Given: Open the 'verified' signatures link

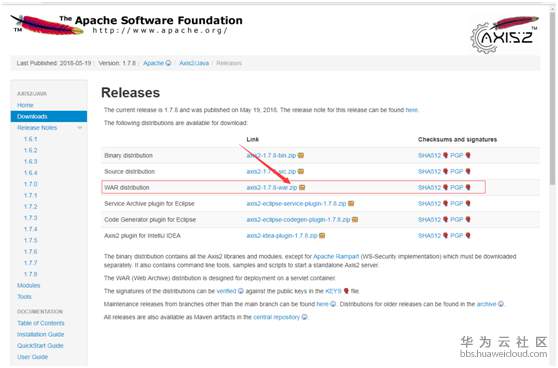Looking at the screenshot, I should [x=227, y=291].
